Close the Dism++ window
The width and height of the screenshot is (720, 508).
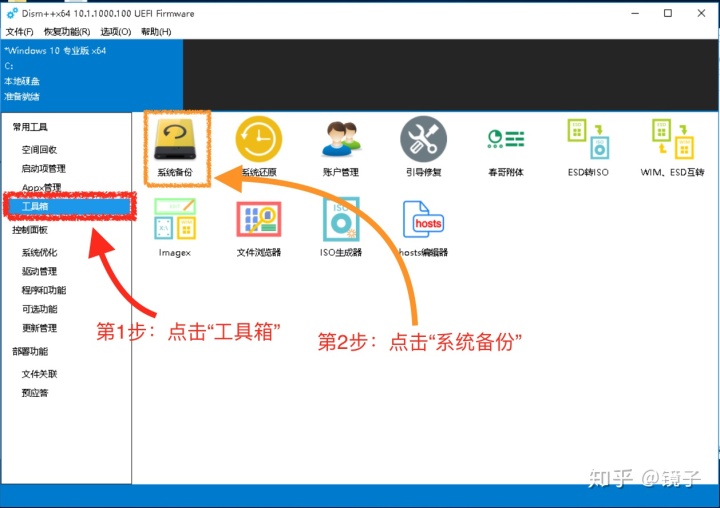click(701, 13)
